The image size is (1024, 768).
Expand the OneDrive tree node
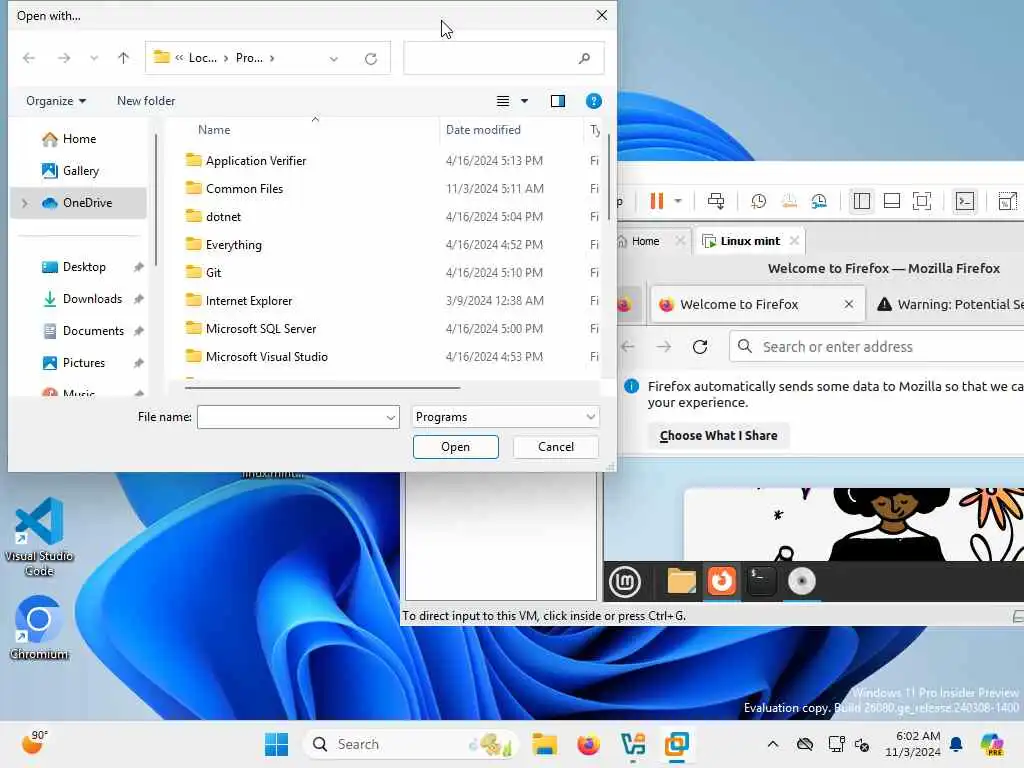pyautogui.click(x=25, y=203)
